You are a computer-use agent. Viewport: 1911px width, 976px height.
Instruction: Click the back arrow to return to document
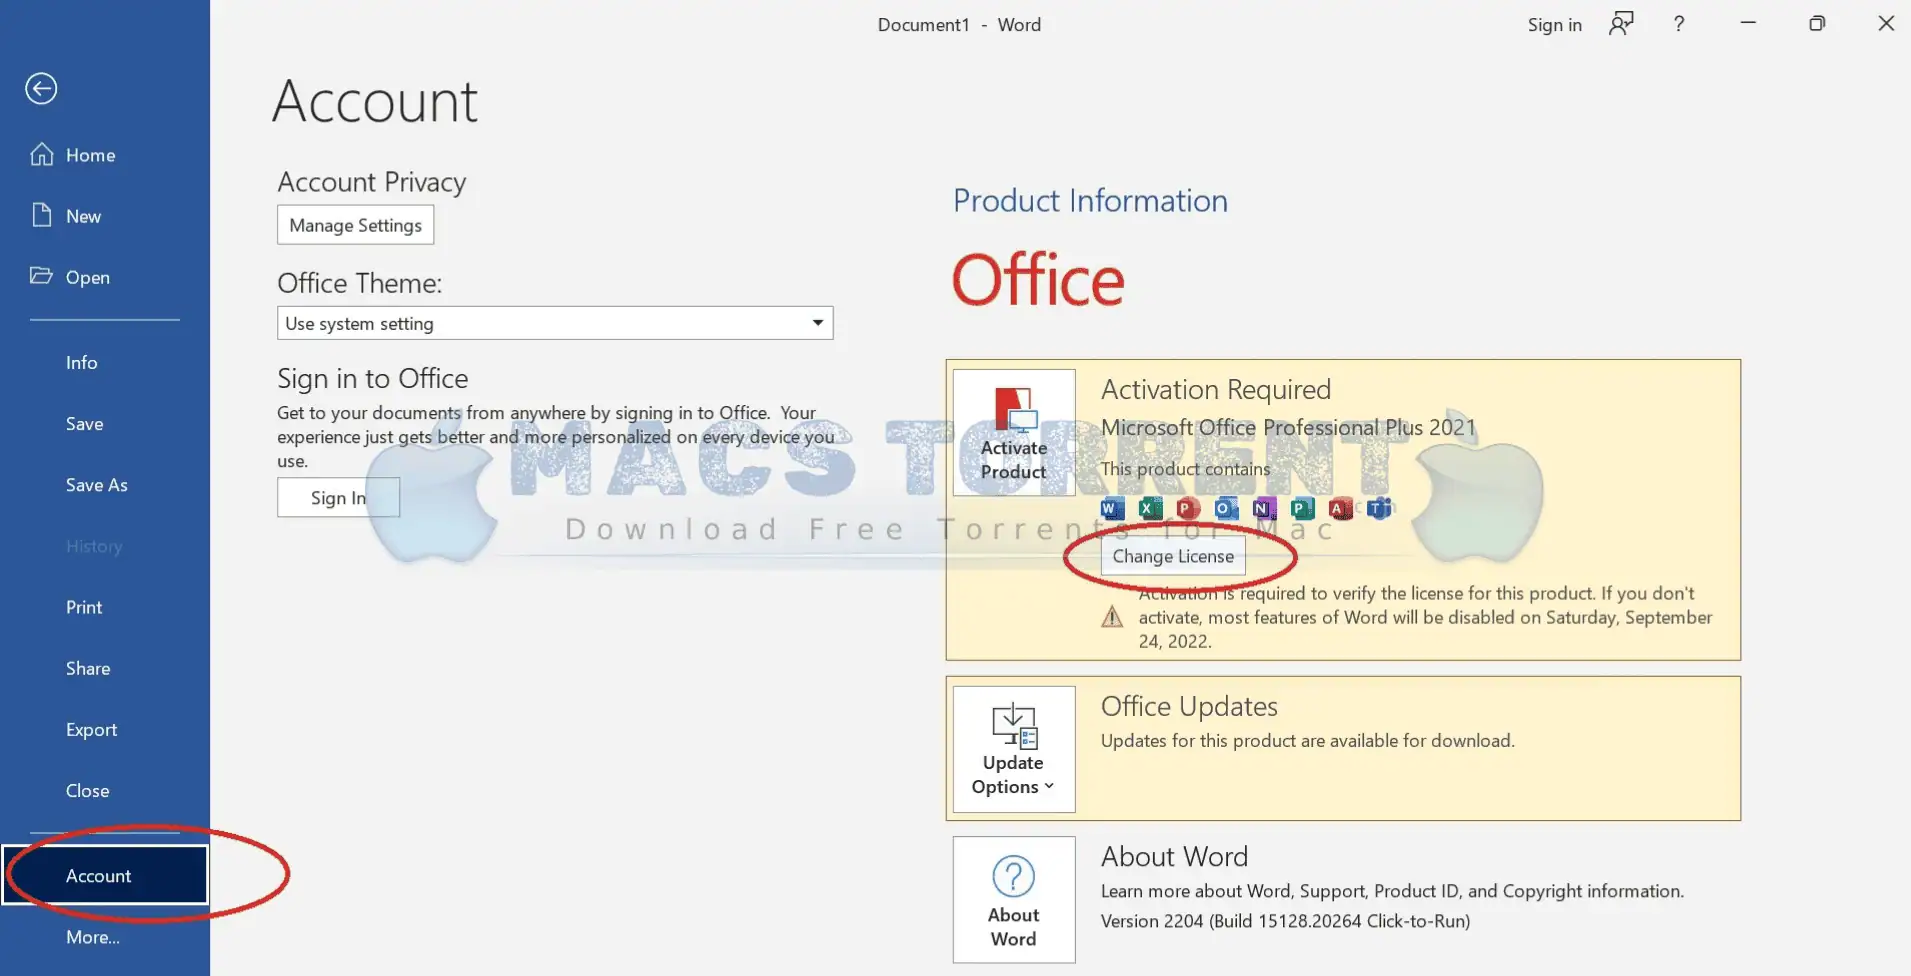click(41, 89)
